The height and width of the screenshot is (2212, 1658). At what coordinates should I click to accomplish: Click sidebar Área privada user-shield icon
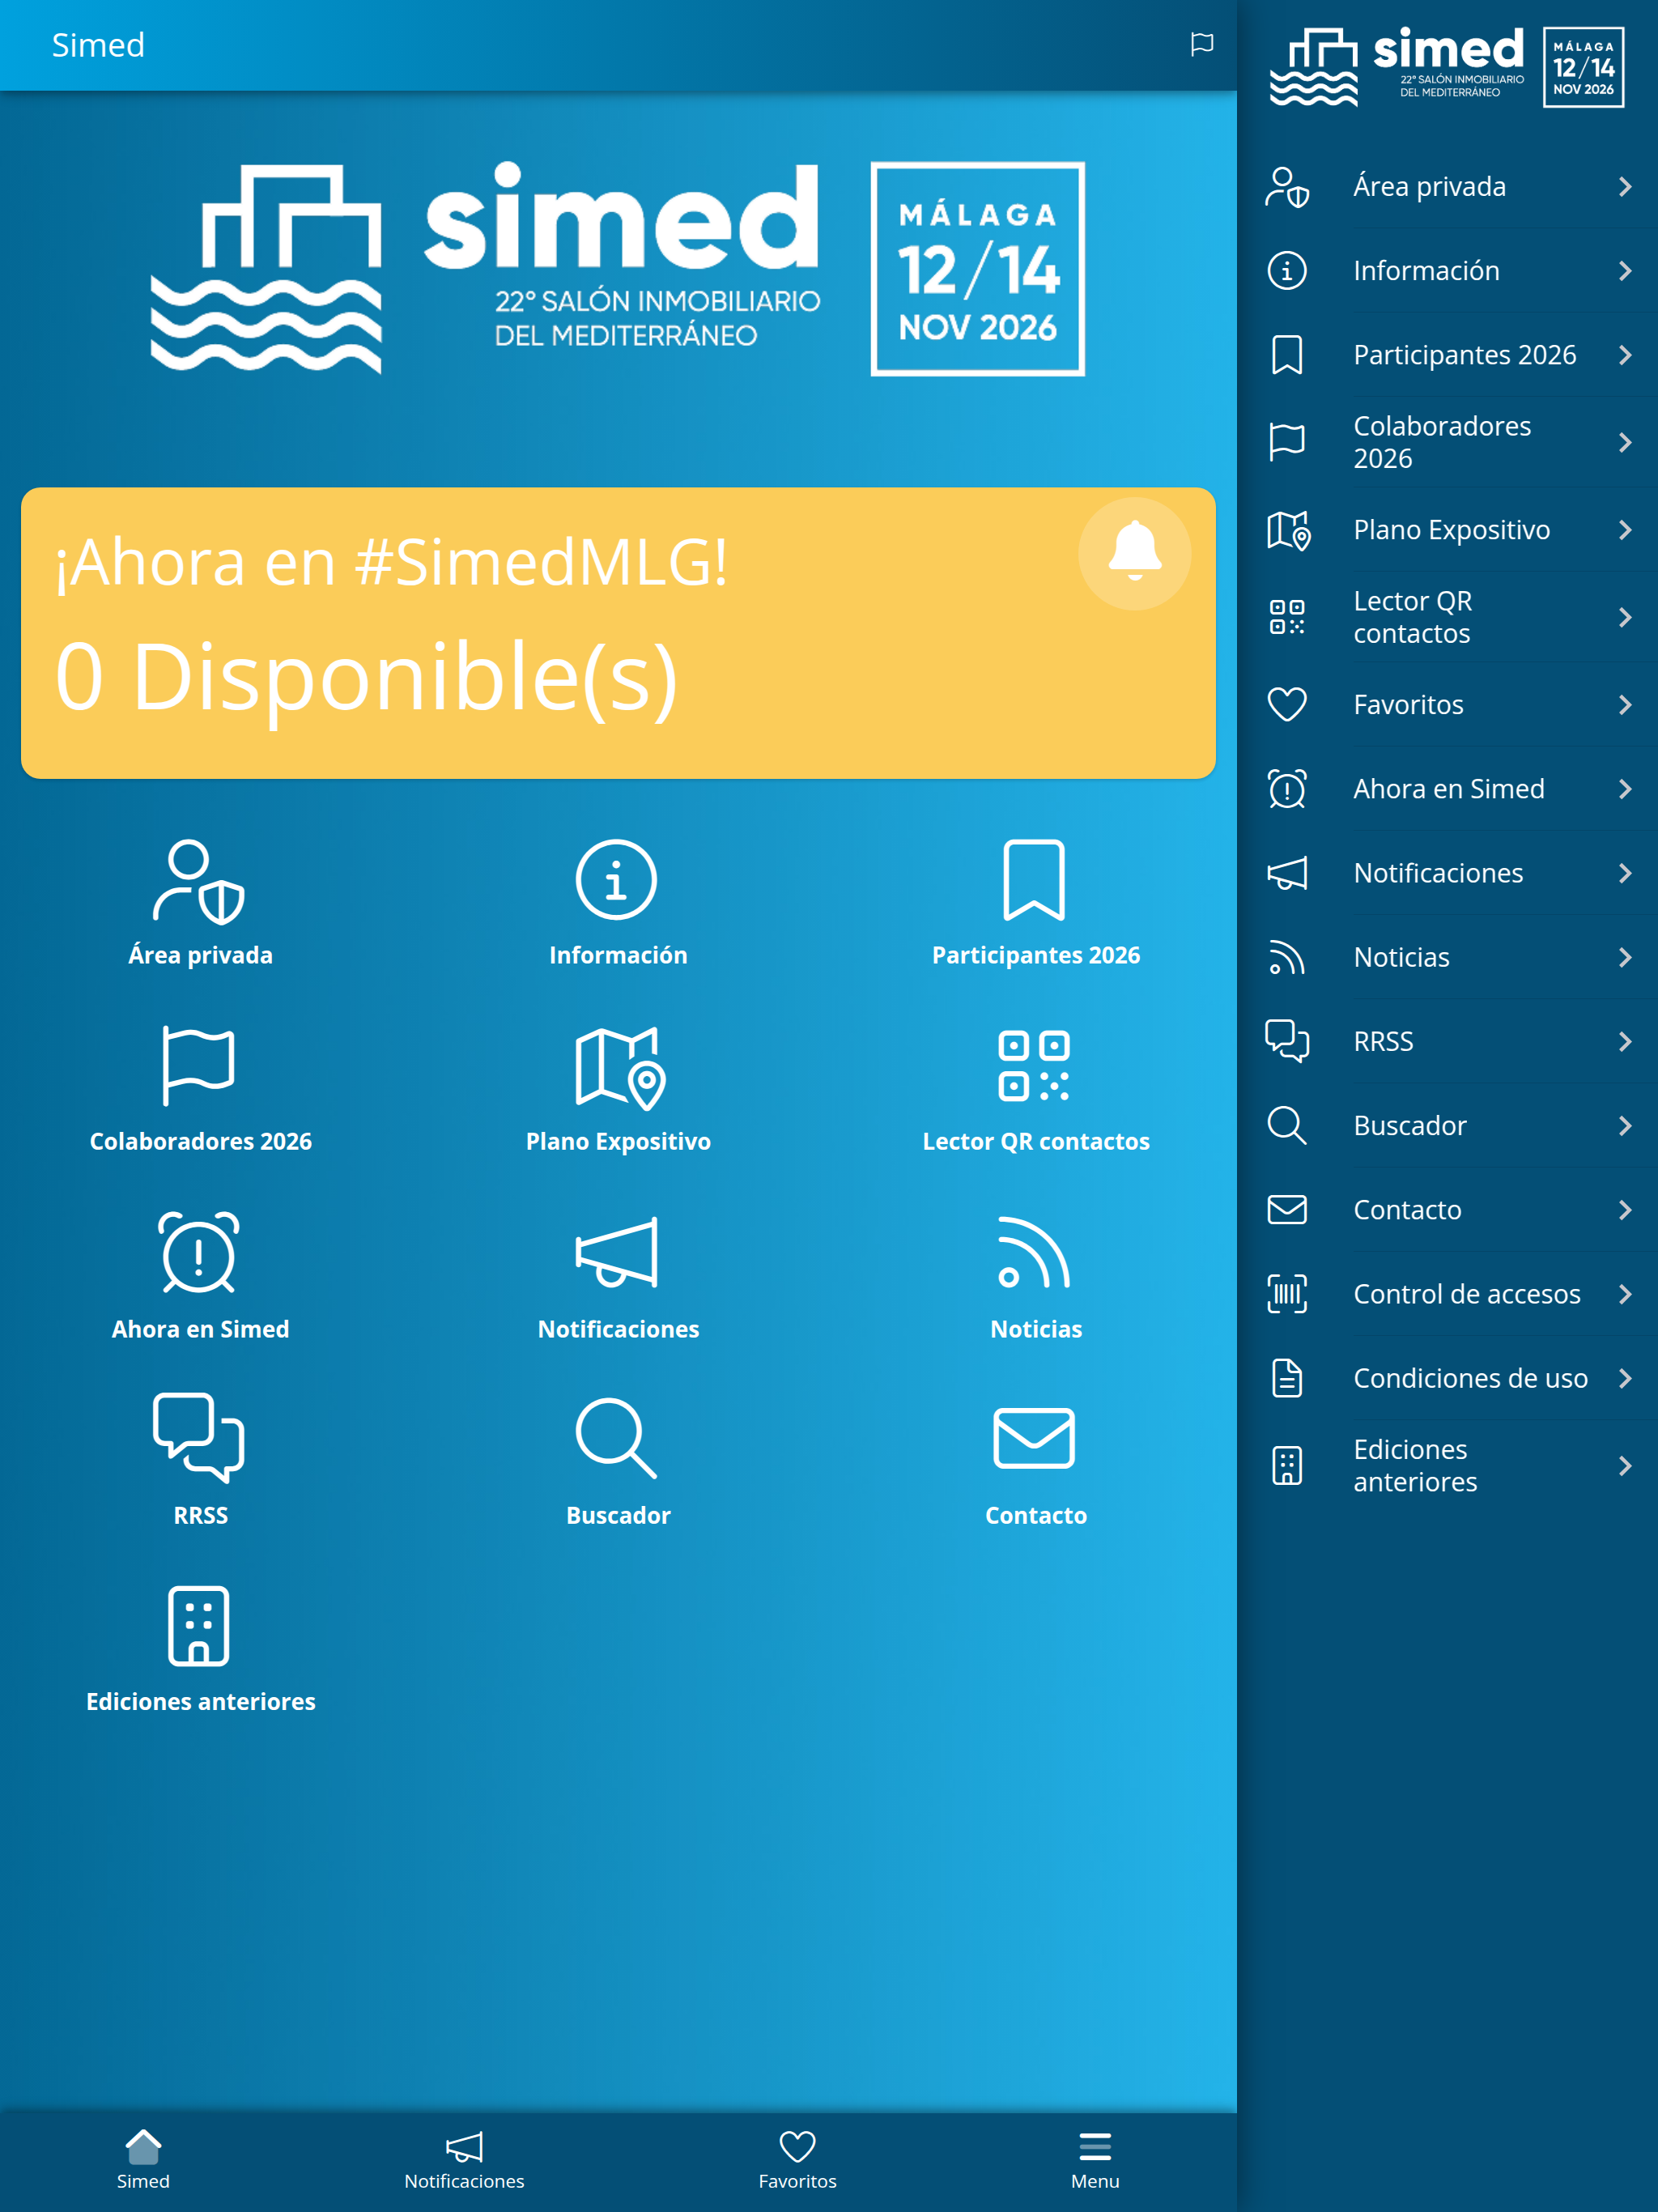coord(1287,187)
